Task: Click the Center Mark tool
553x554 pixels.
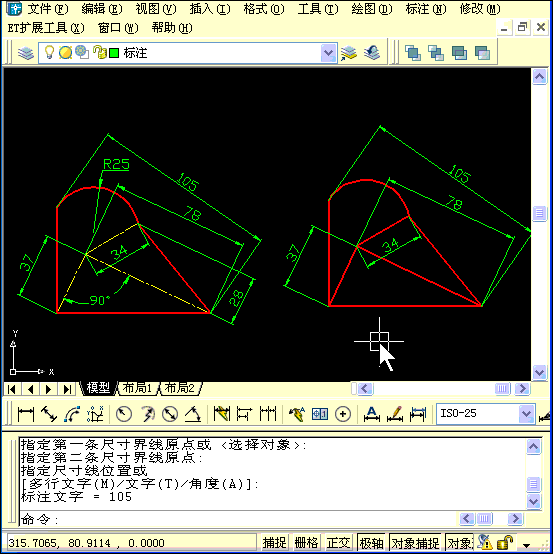Action: pos(343,414)
